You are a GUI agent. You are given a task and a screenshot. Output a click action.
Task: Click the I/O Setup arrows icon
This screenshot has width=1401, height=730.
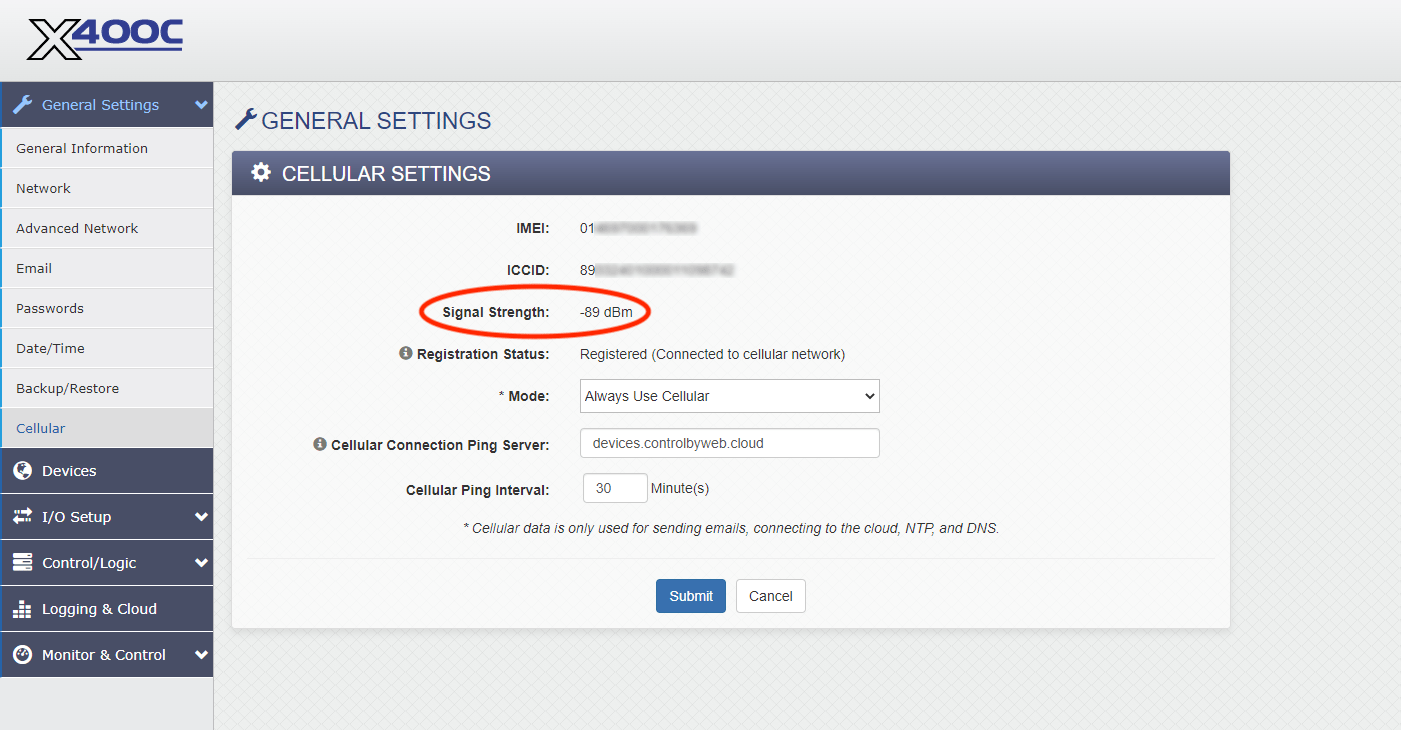coord(22,516)
